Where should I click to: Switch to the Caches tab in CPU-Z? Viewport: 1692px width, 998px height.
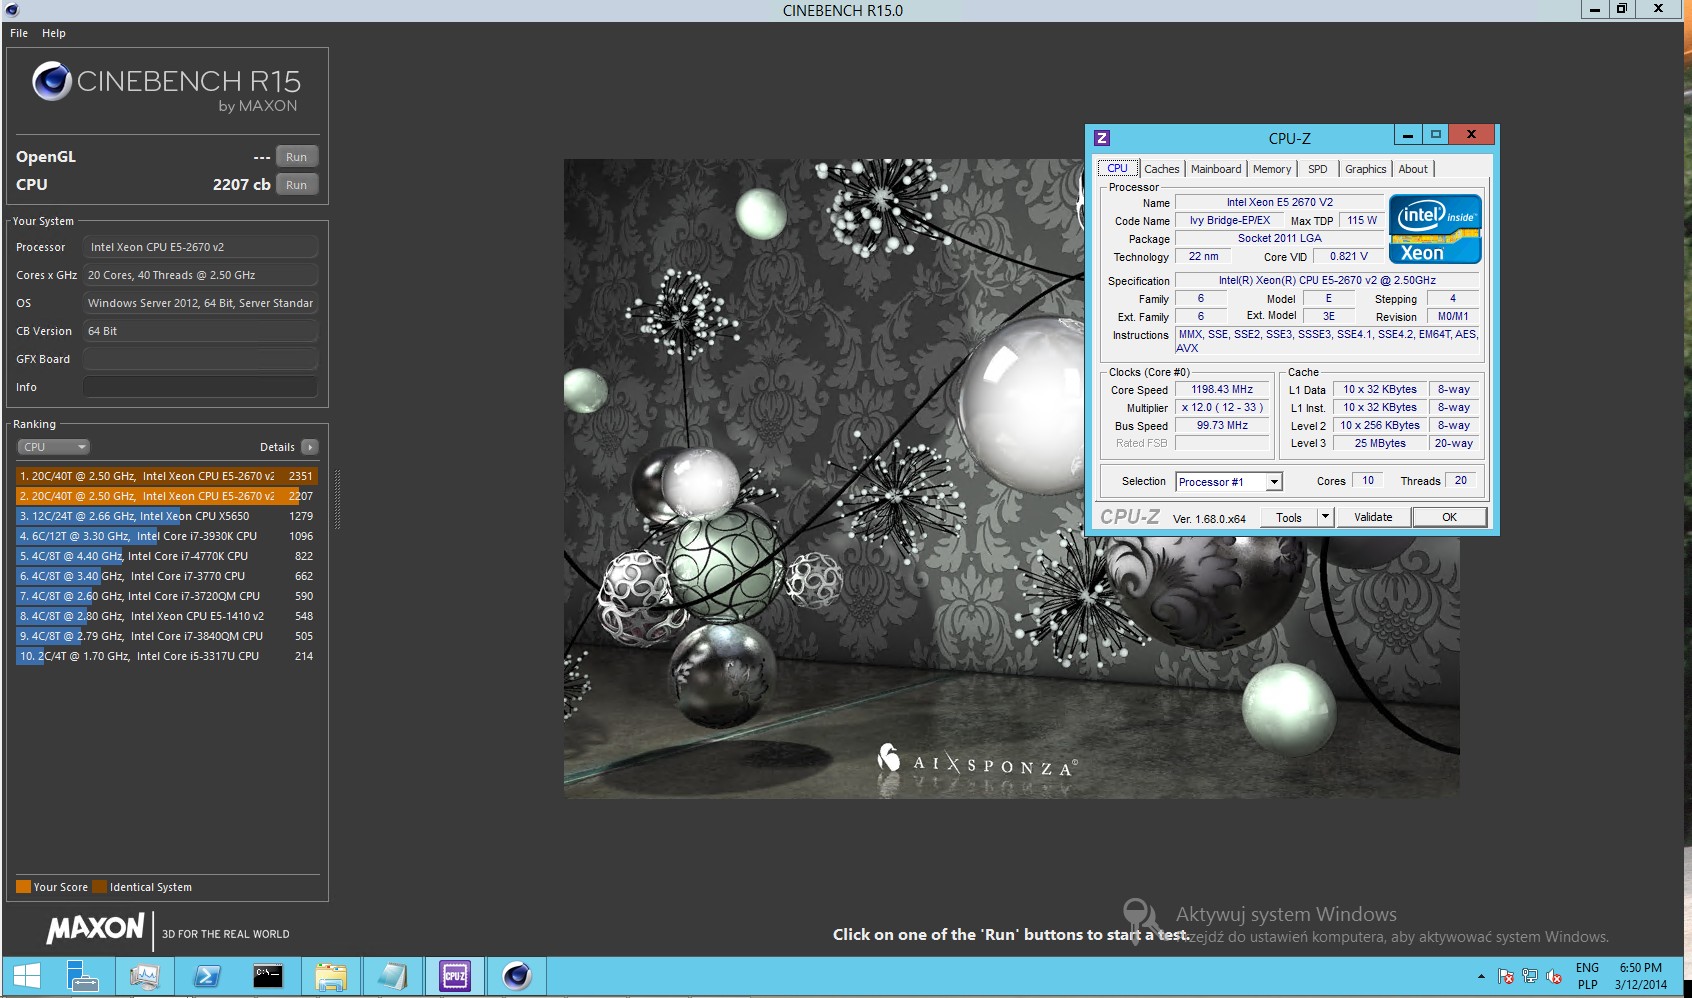[x=1161, y=169]
